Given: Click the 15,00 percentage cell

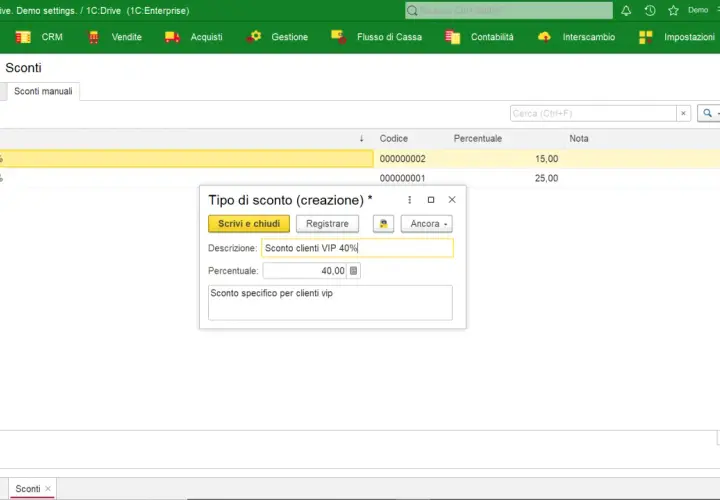Looking at the screenshot, I should (546, 159).
